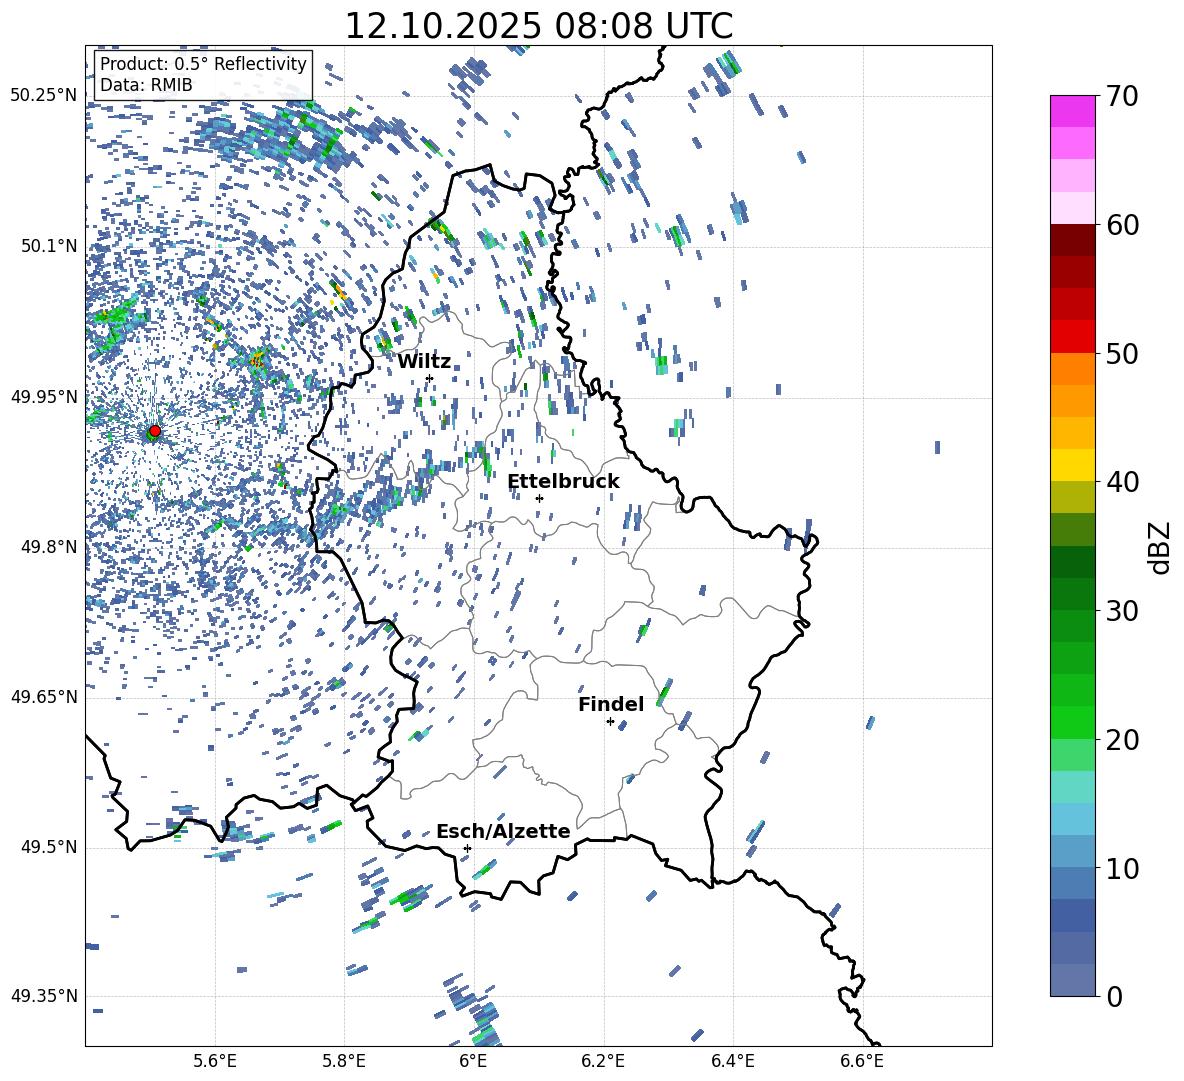Pick the magenta swatch at top of colorbar
The width and height of the screenshot is (1184, 1081).
click(1072, 111)
